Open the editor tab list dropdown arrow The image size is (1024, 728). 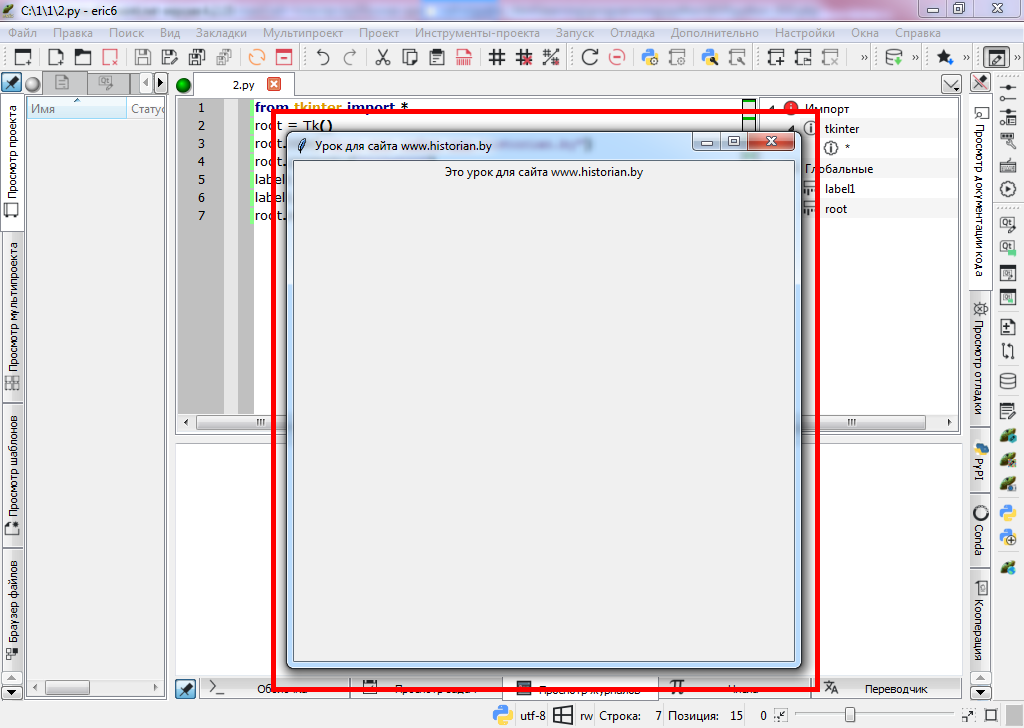point(952,85)
